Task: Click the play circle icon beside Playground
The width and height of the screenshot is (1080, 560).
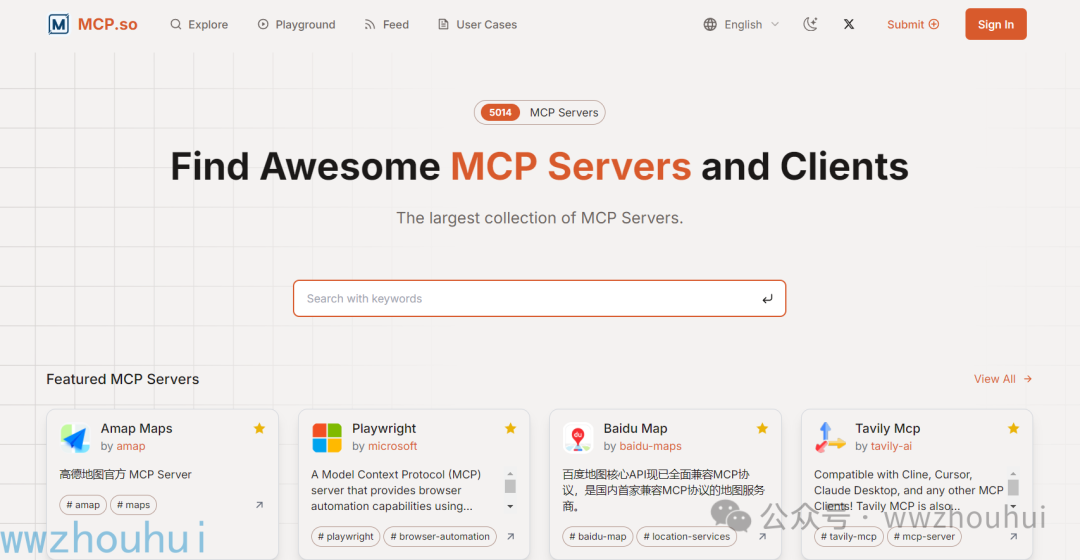Action: pyautogui.click(x=263, y=24)
